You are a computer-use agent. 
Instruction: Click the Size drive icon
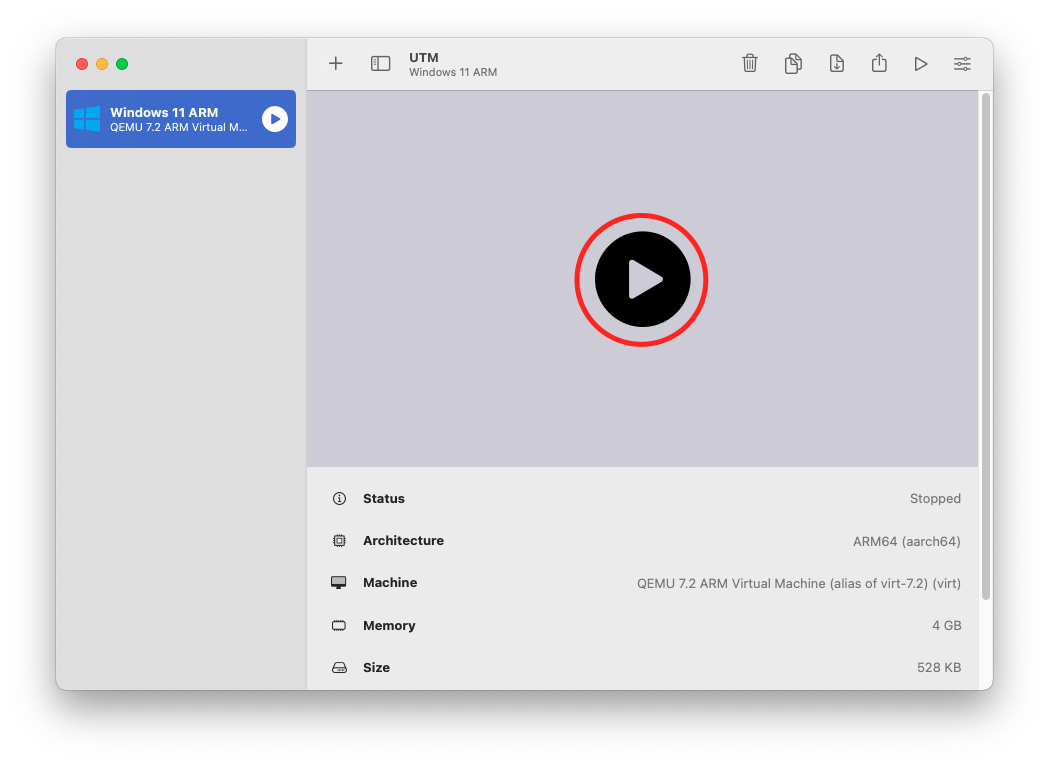[339, 668]
